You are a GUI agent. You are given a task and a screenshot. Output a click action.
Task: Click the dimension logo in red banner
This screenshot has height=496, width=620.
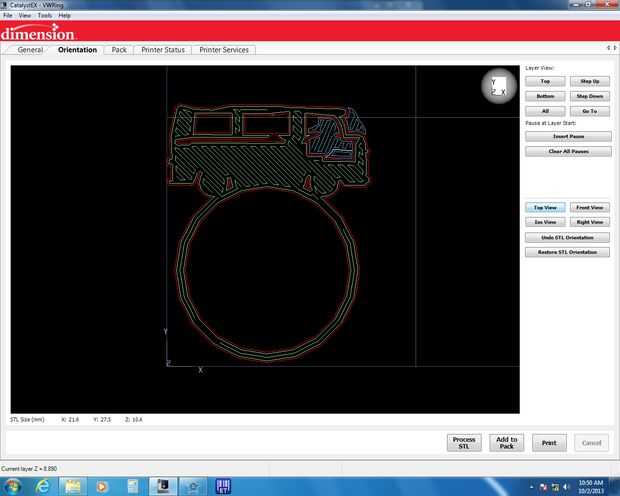pyautogui.click(x=38, y=32)
